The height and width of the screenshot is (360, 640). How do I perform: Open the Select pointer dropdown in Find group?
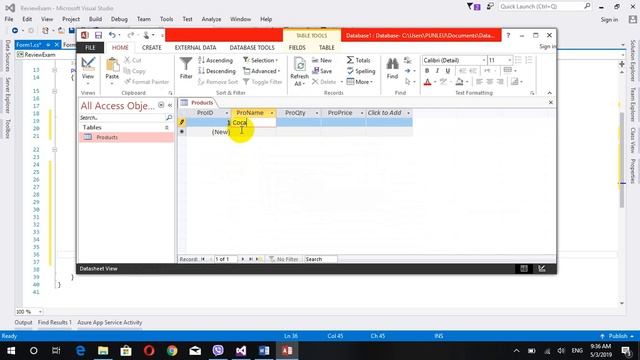click(x=410, y=82)
